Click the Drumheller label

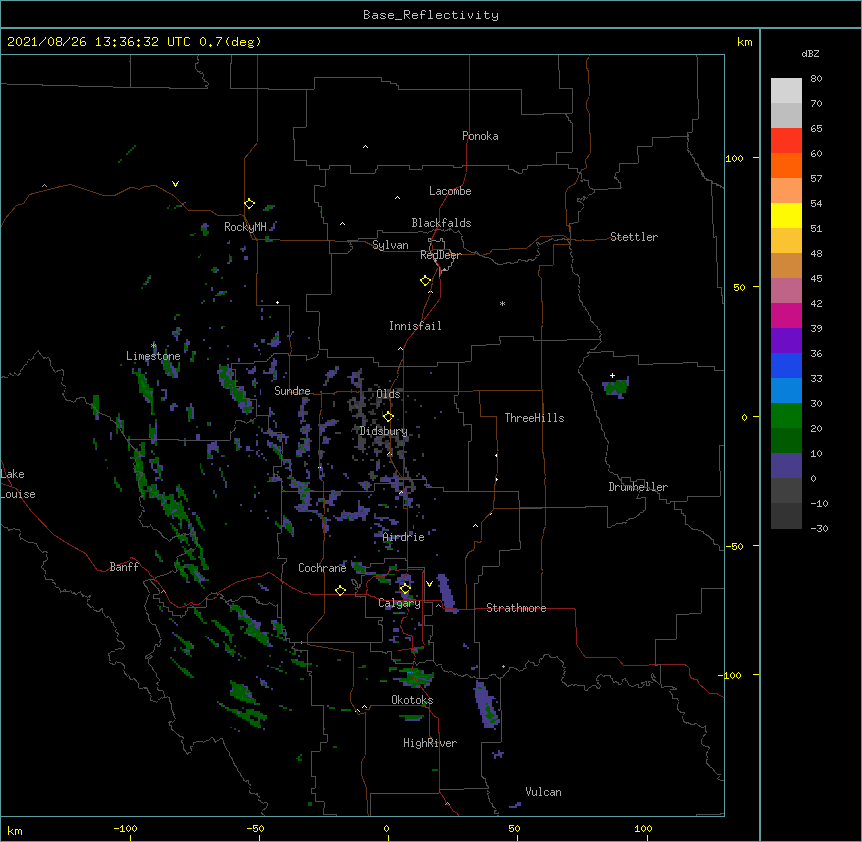click(638, 487)
